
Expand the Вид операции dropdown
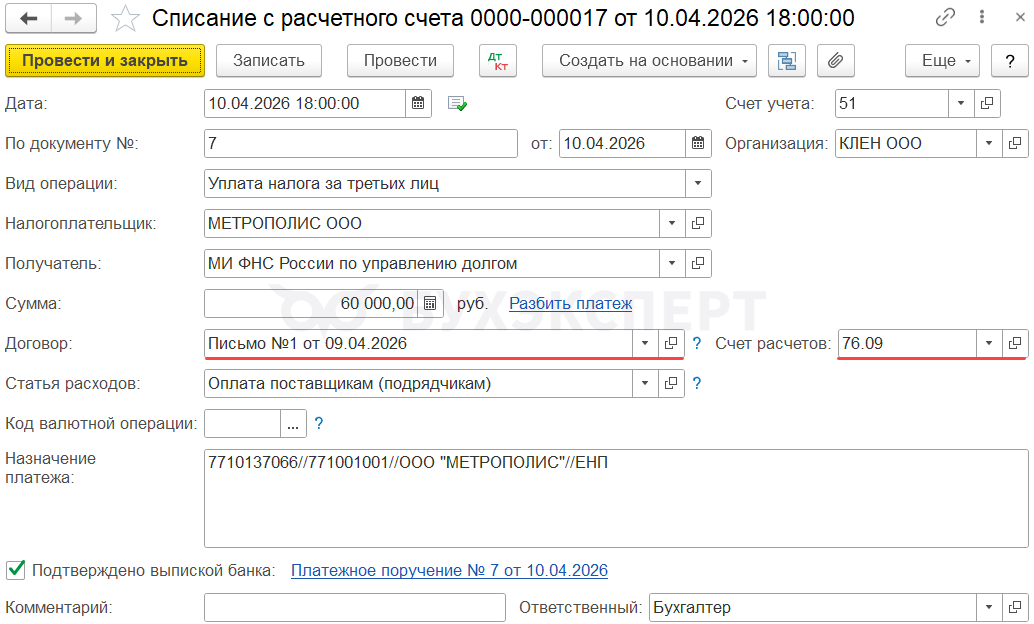[x=697, y=183]
